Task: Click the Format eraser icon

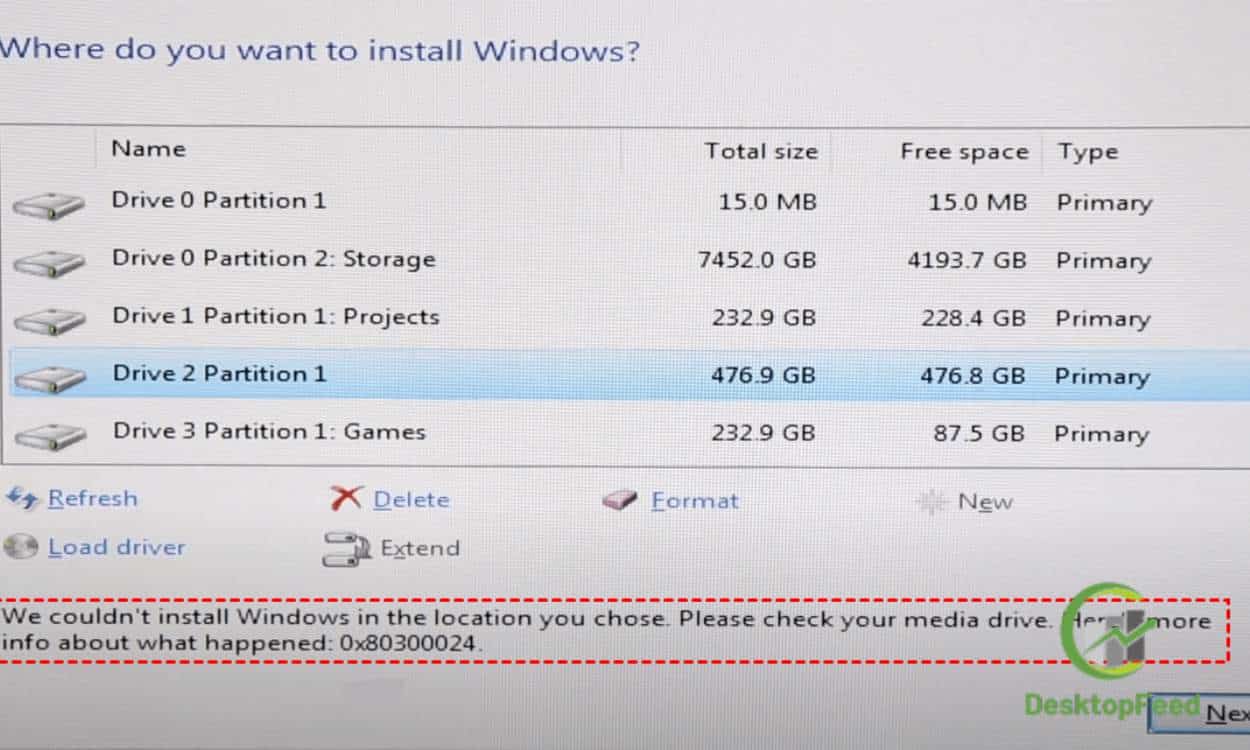Action: pyautogui.click(x=620, y=500)
